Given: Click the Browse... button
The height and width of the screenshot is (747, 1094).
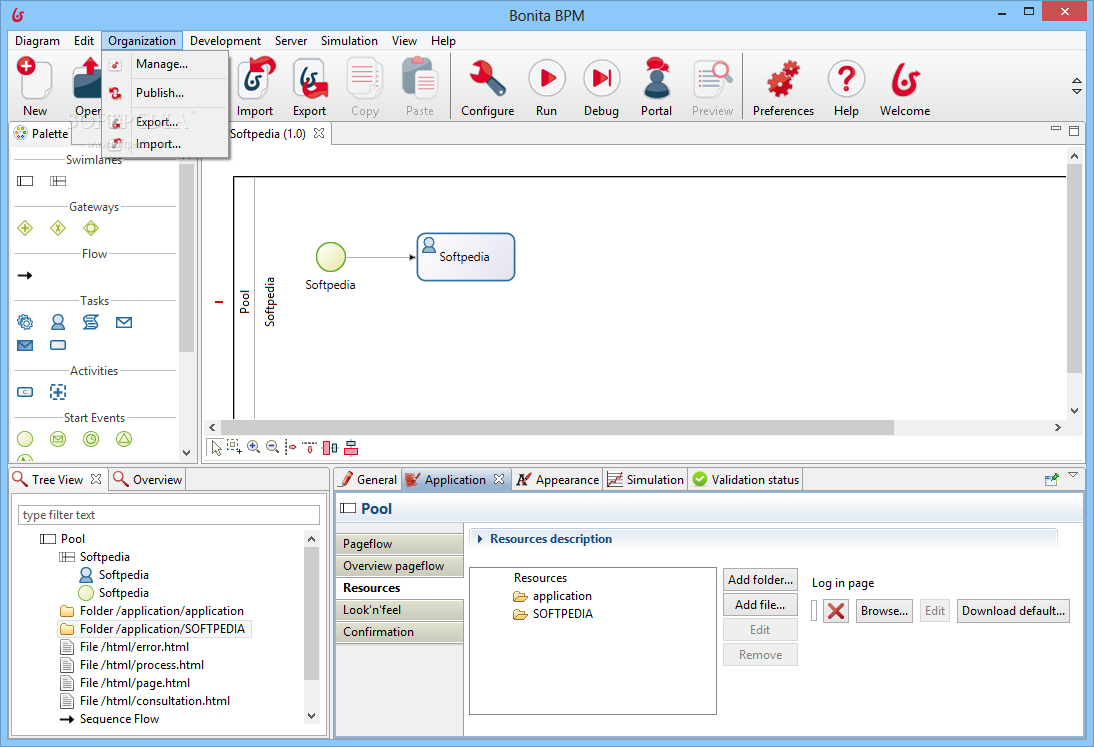Looking at the screenshot, I should (x=884, y=611).
